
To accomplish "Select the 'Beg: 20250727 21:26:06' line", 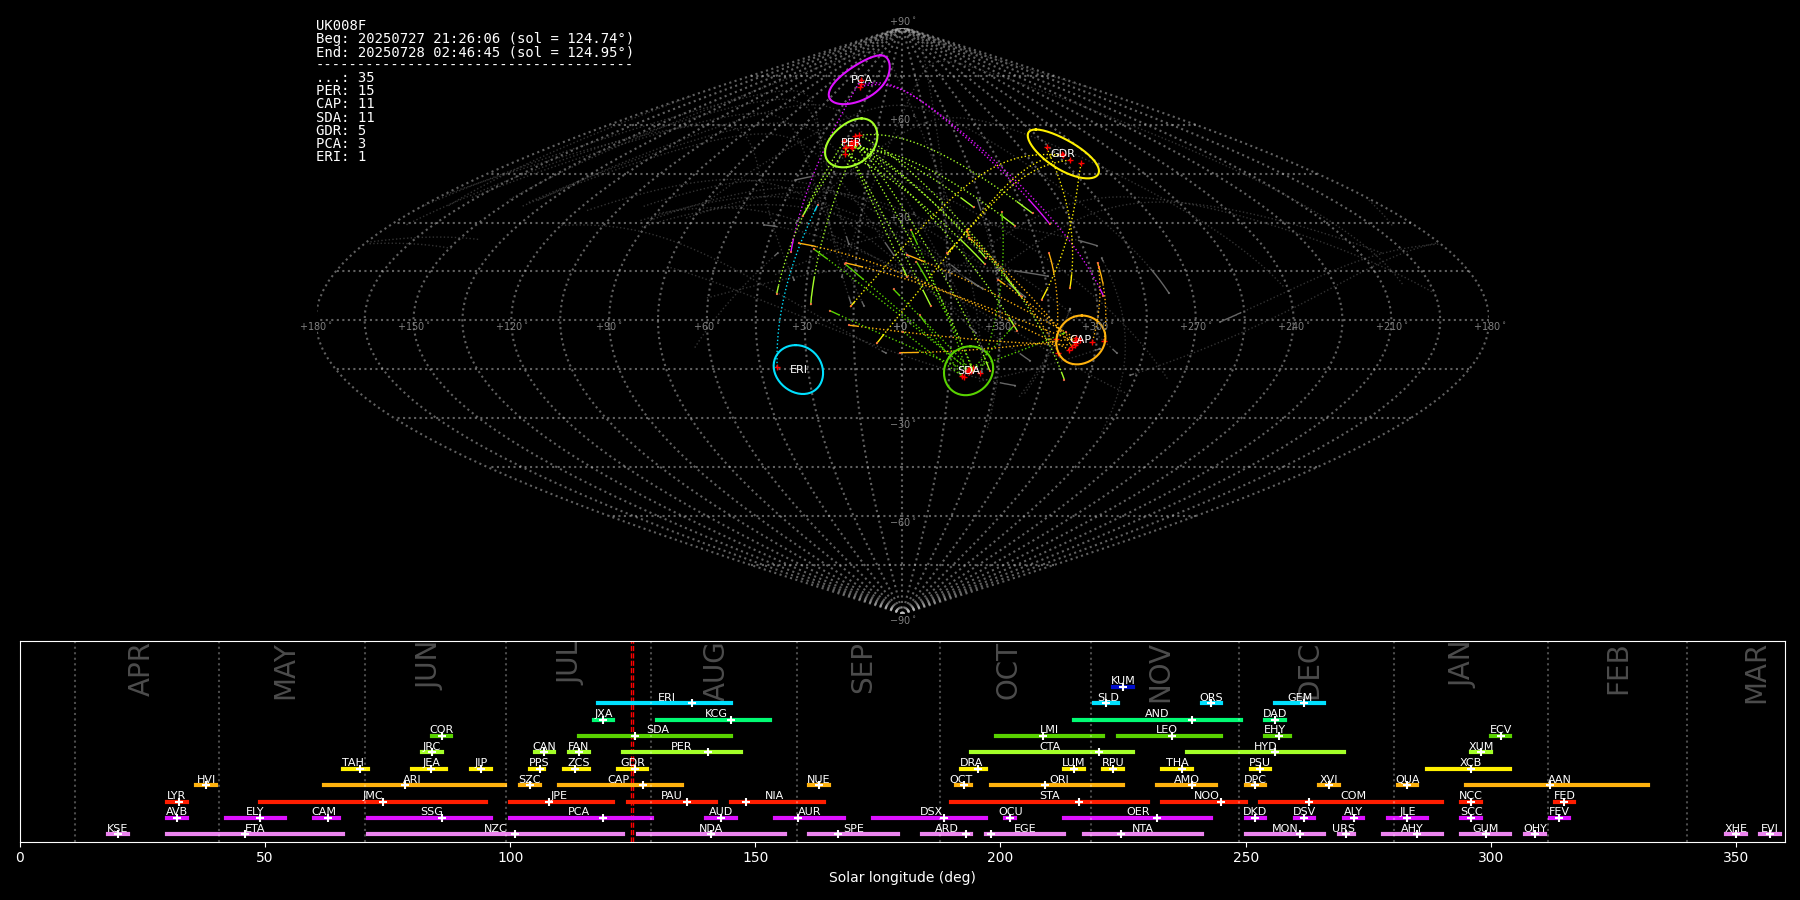I will (475, 39).
